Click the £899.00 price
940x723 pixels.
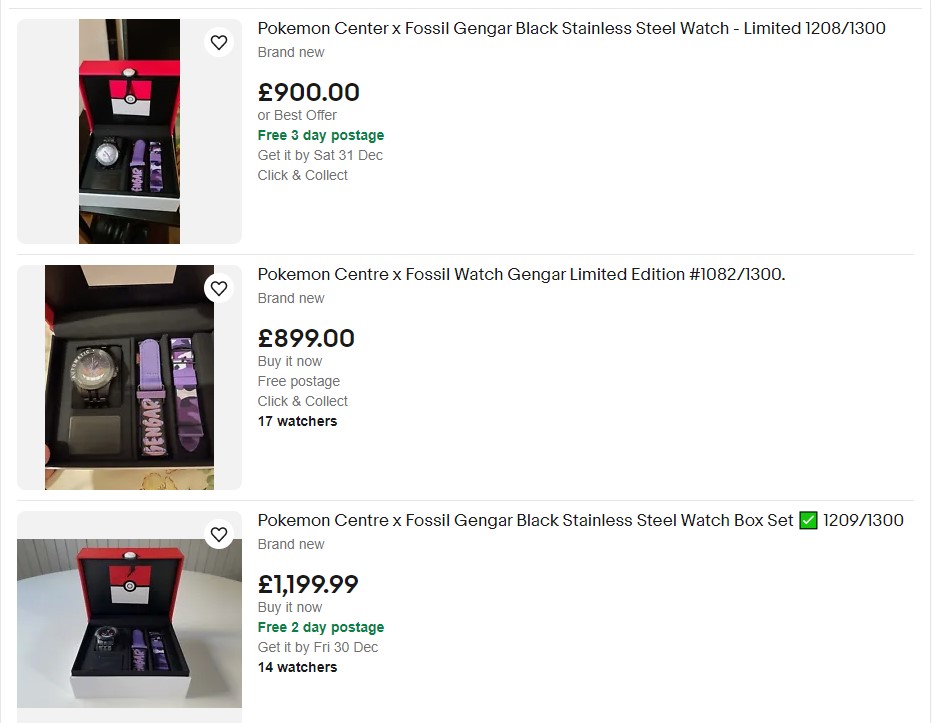(306, 338)
